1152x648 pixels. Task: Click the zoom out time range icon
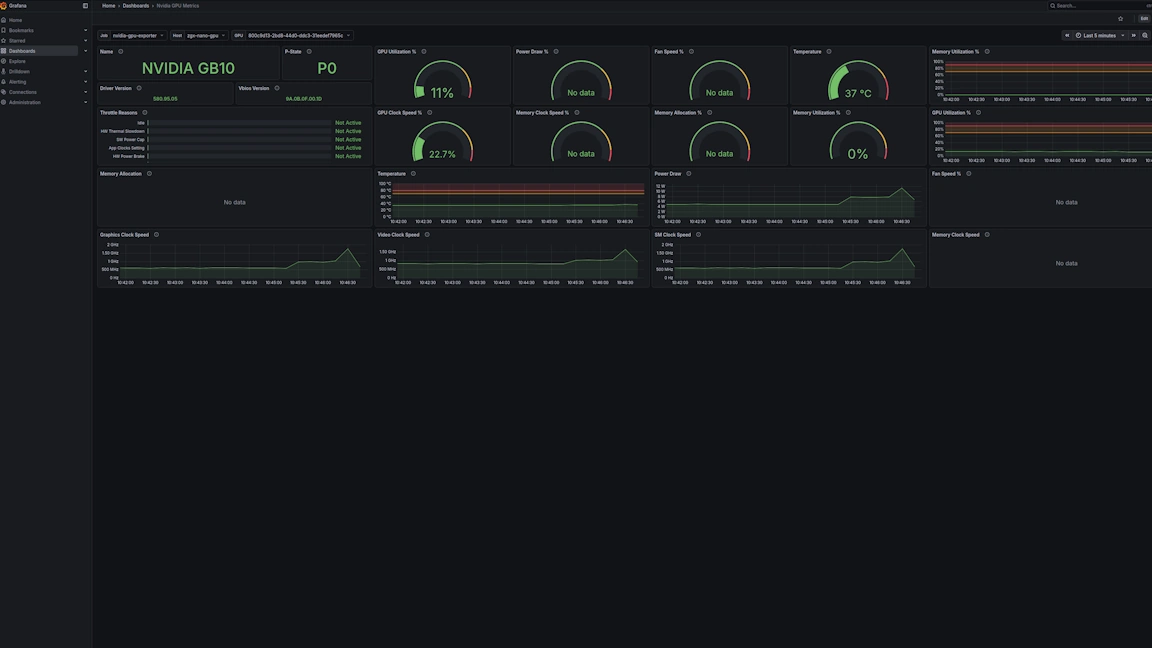(x=1145, y=35)
